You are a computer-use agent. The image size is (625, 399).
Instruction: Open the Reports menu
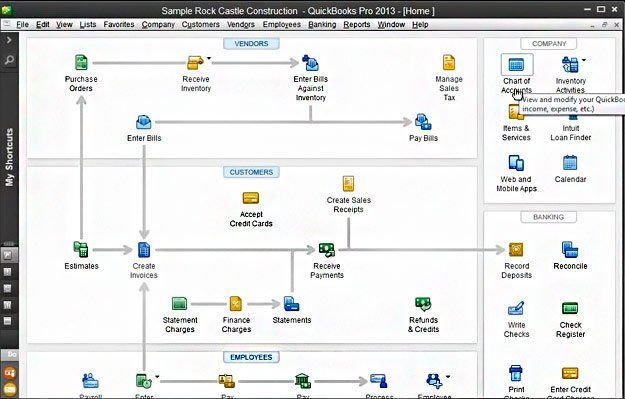click(357, 24)
